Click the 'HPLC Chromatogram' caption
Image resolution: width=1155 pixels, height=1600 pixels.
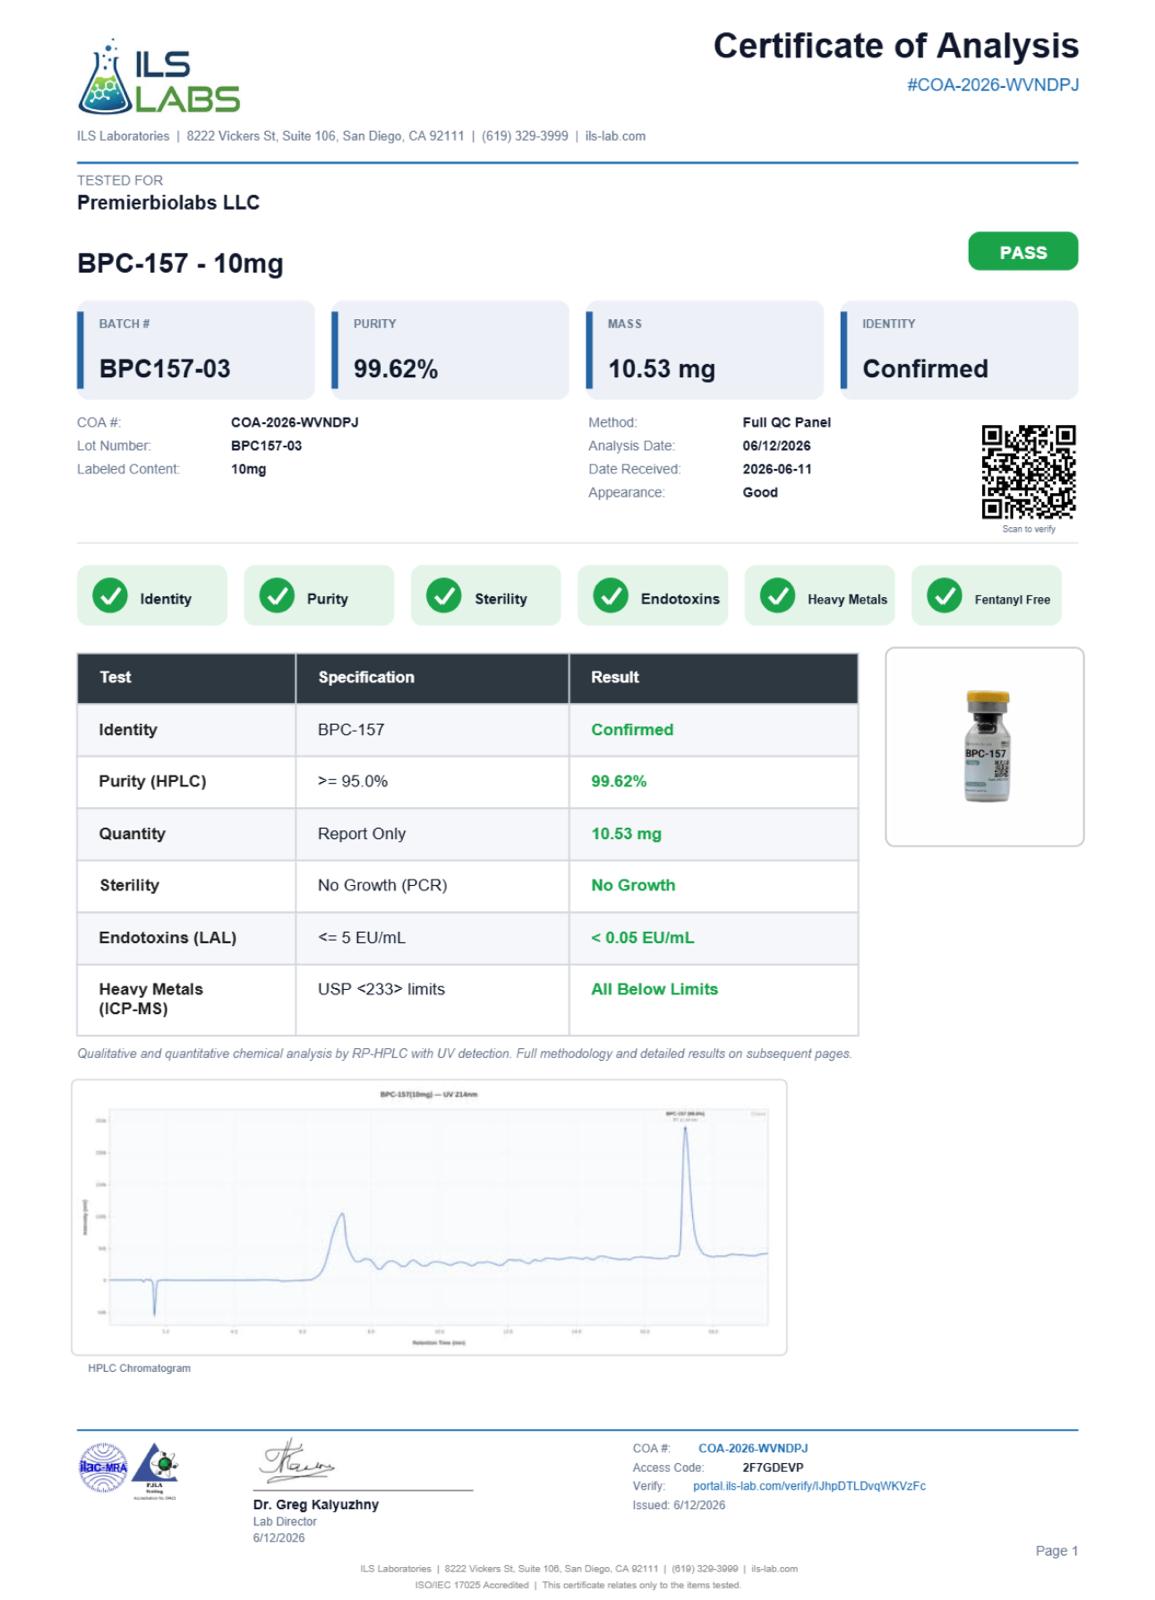(x=139, y=1368)
